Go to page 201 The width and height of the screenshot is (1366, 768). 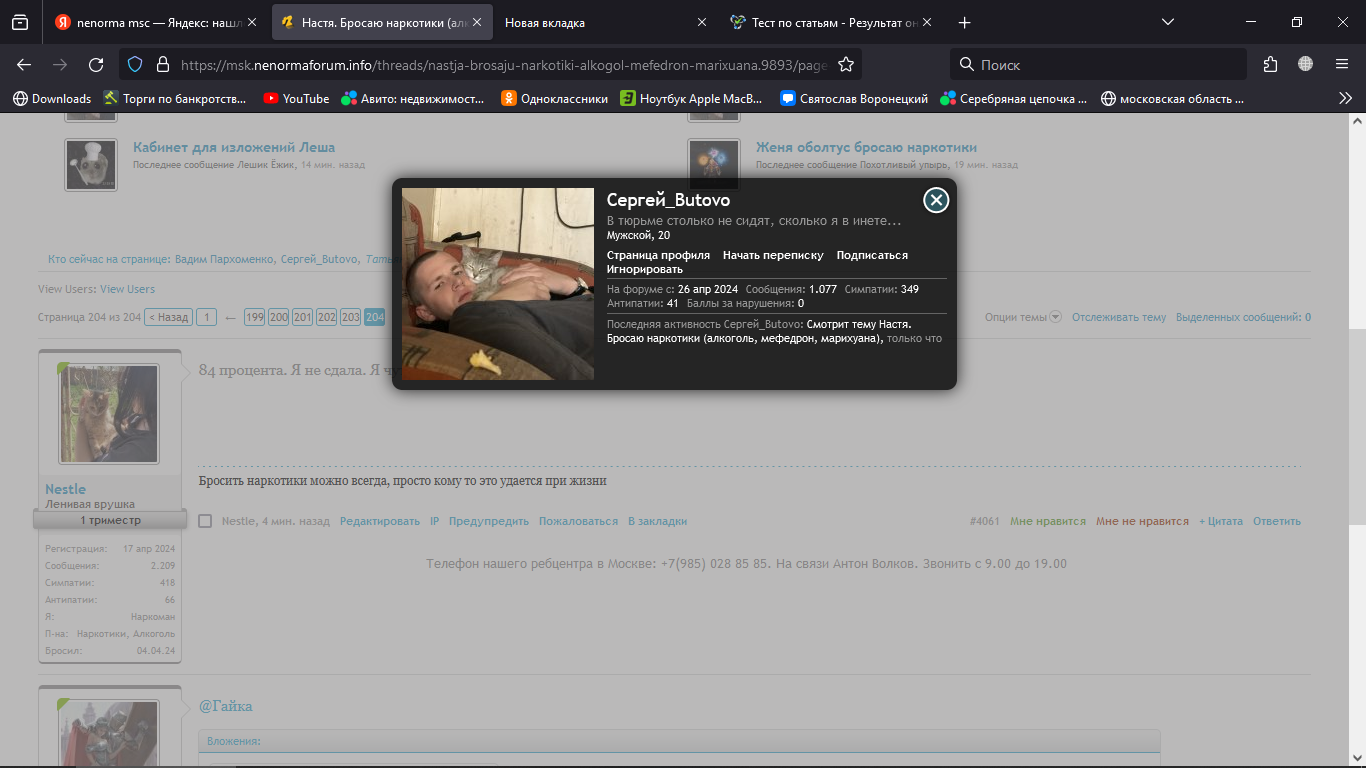[302, 317]
